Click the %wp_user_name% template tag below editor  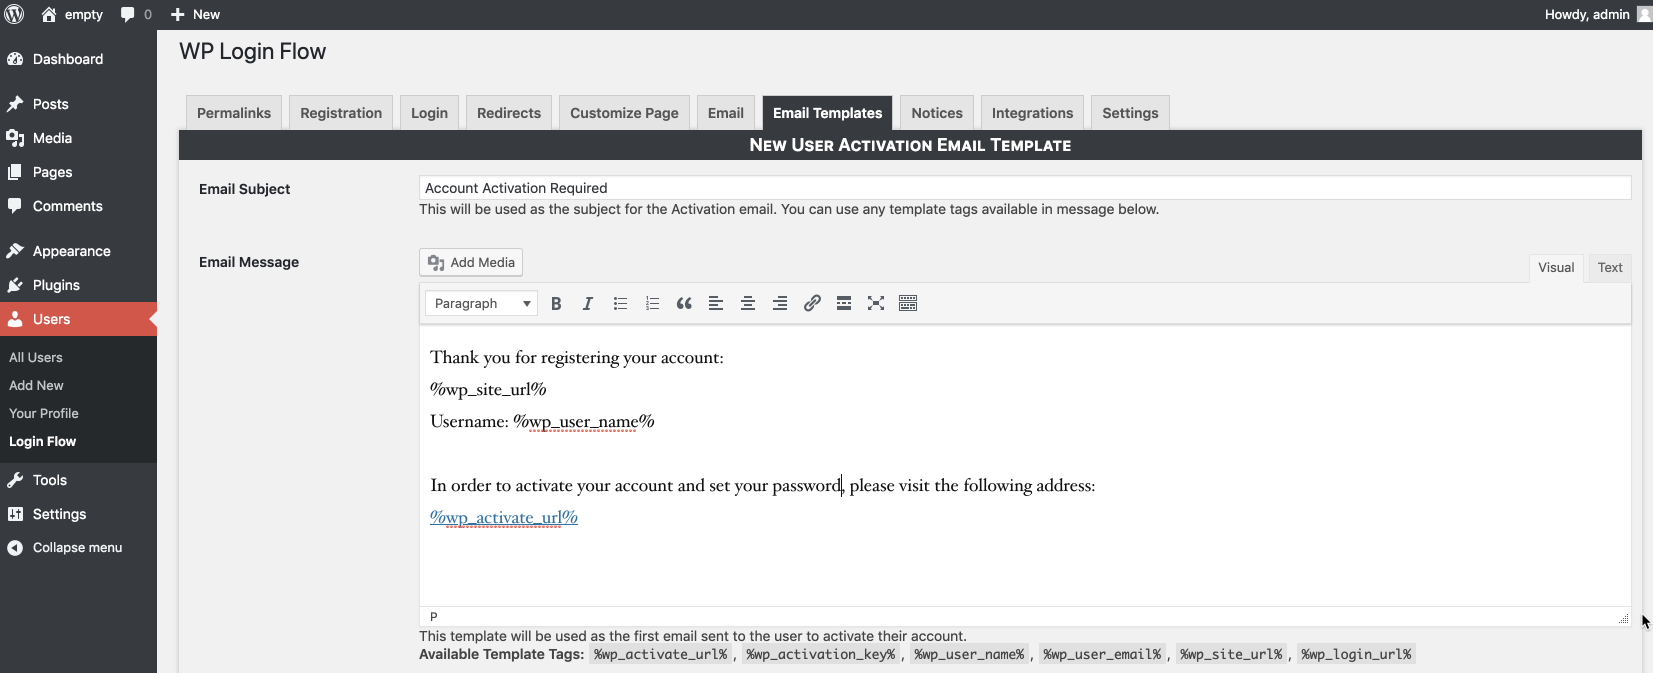coord(969,654)
